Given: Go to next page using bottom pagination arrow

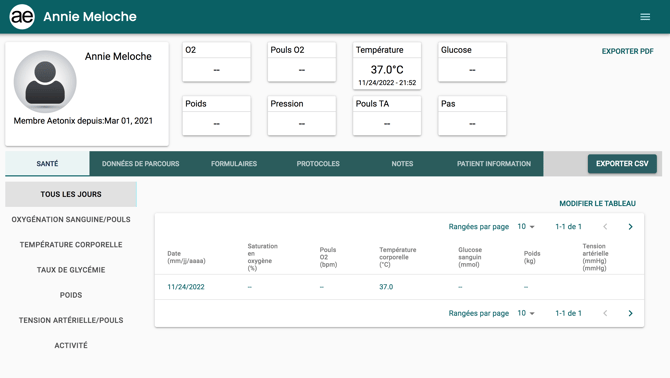Looking at the screenshot, I should pyautogui.click(x=630, y=314).
